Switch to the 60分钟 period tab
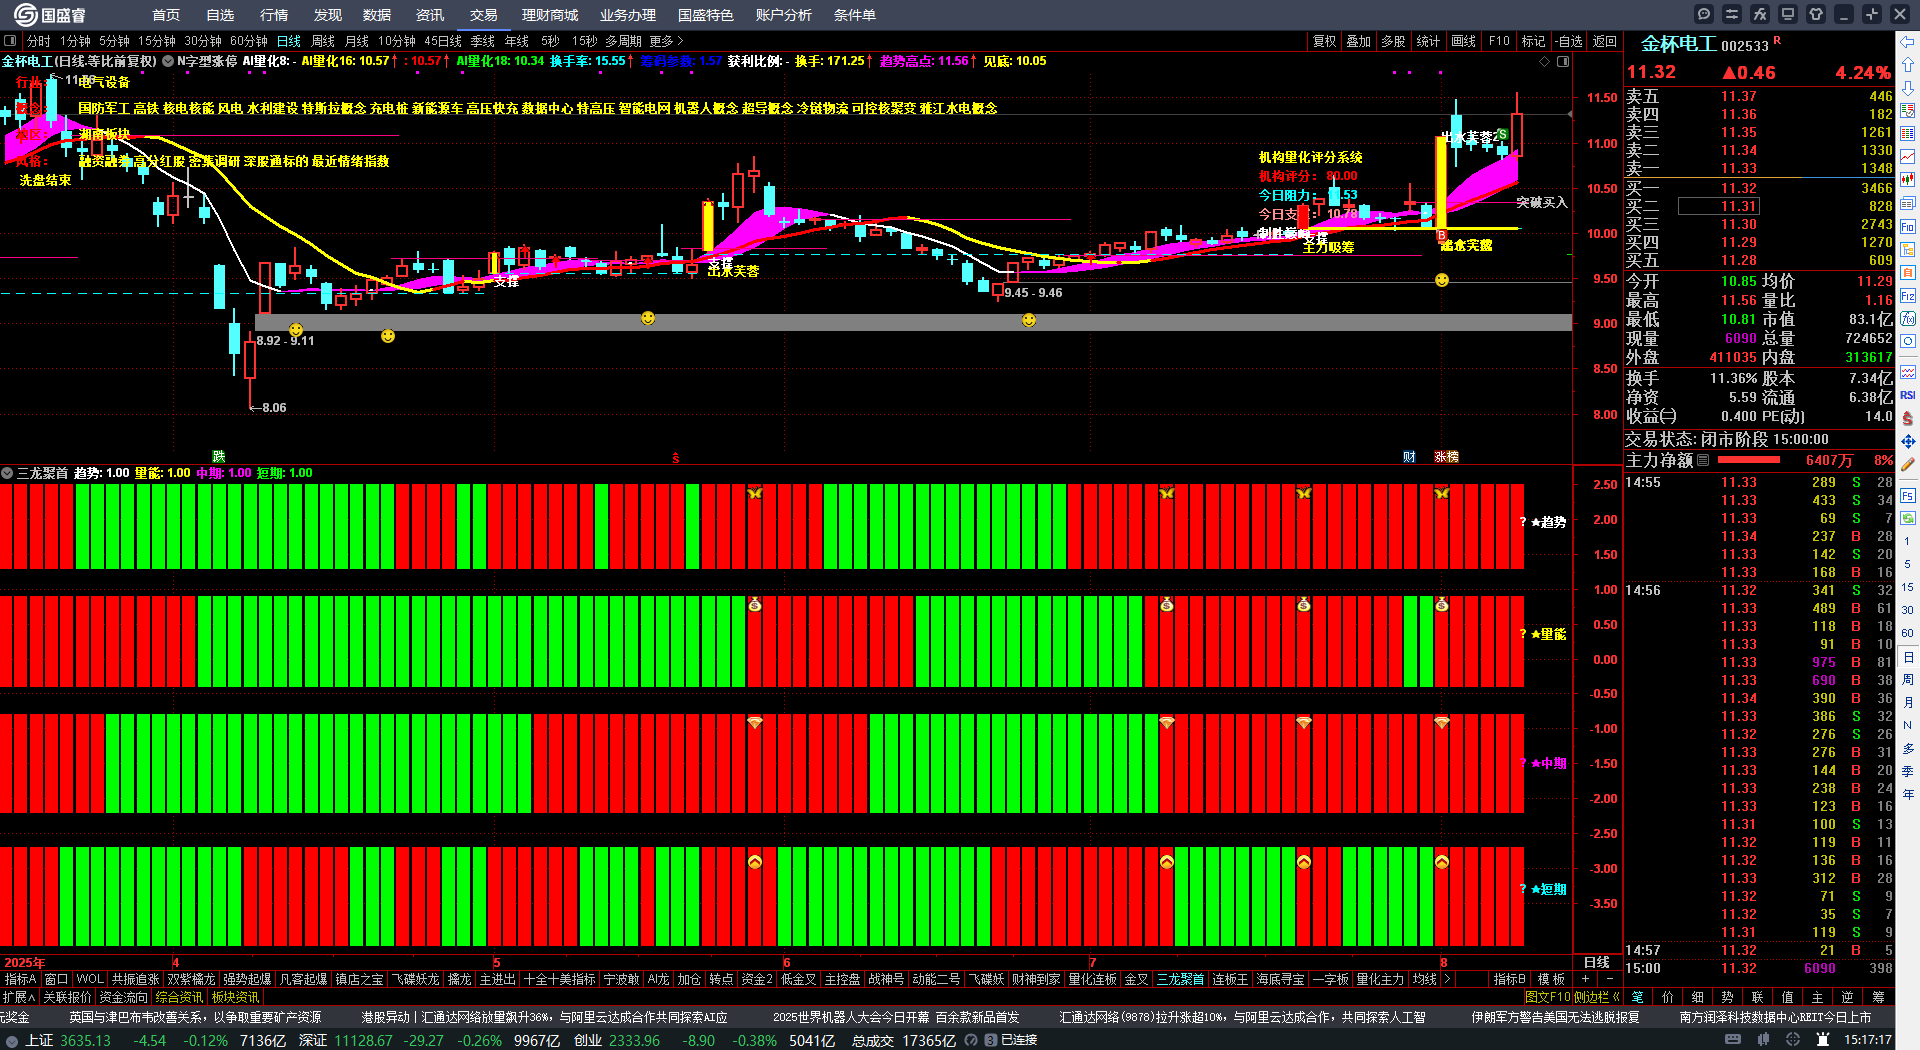Screen dimensions: 1920x1050 249,41
